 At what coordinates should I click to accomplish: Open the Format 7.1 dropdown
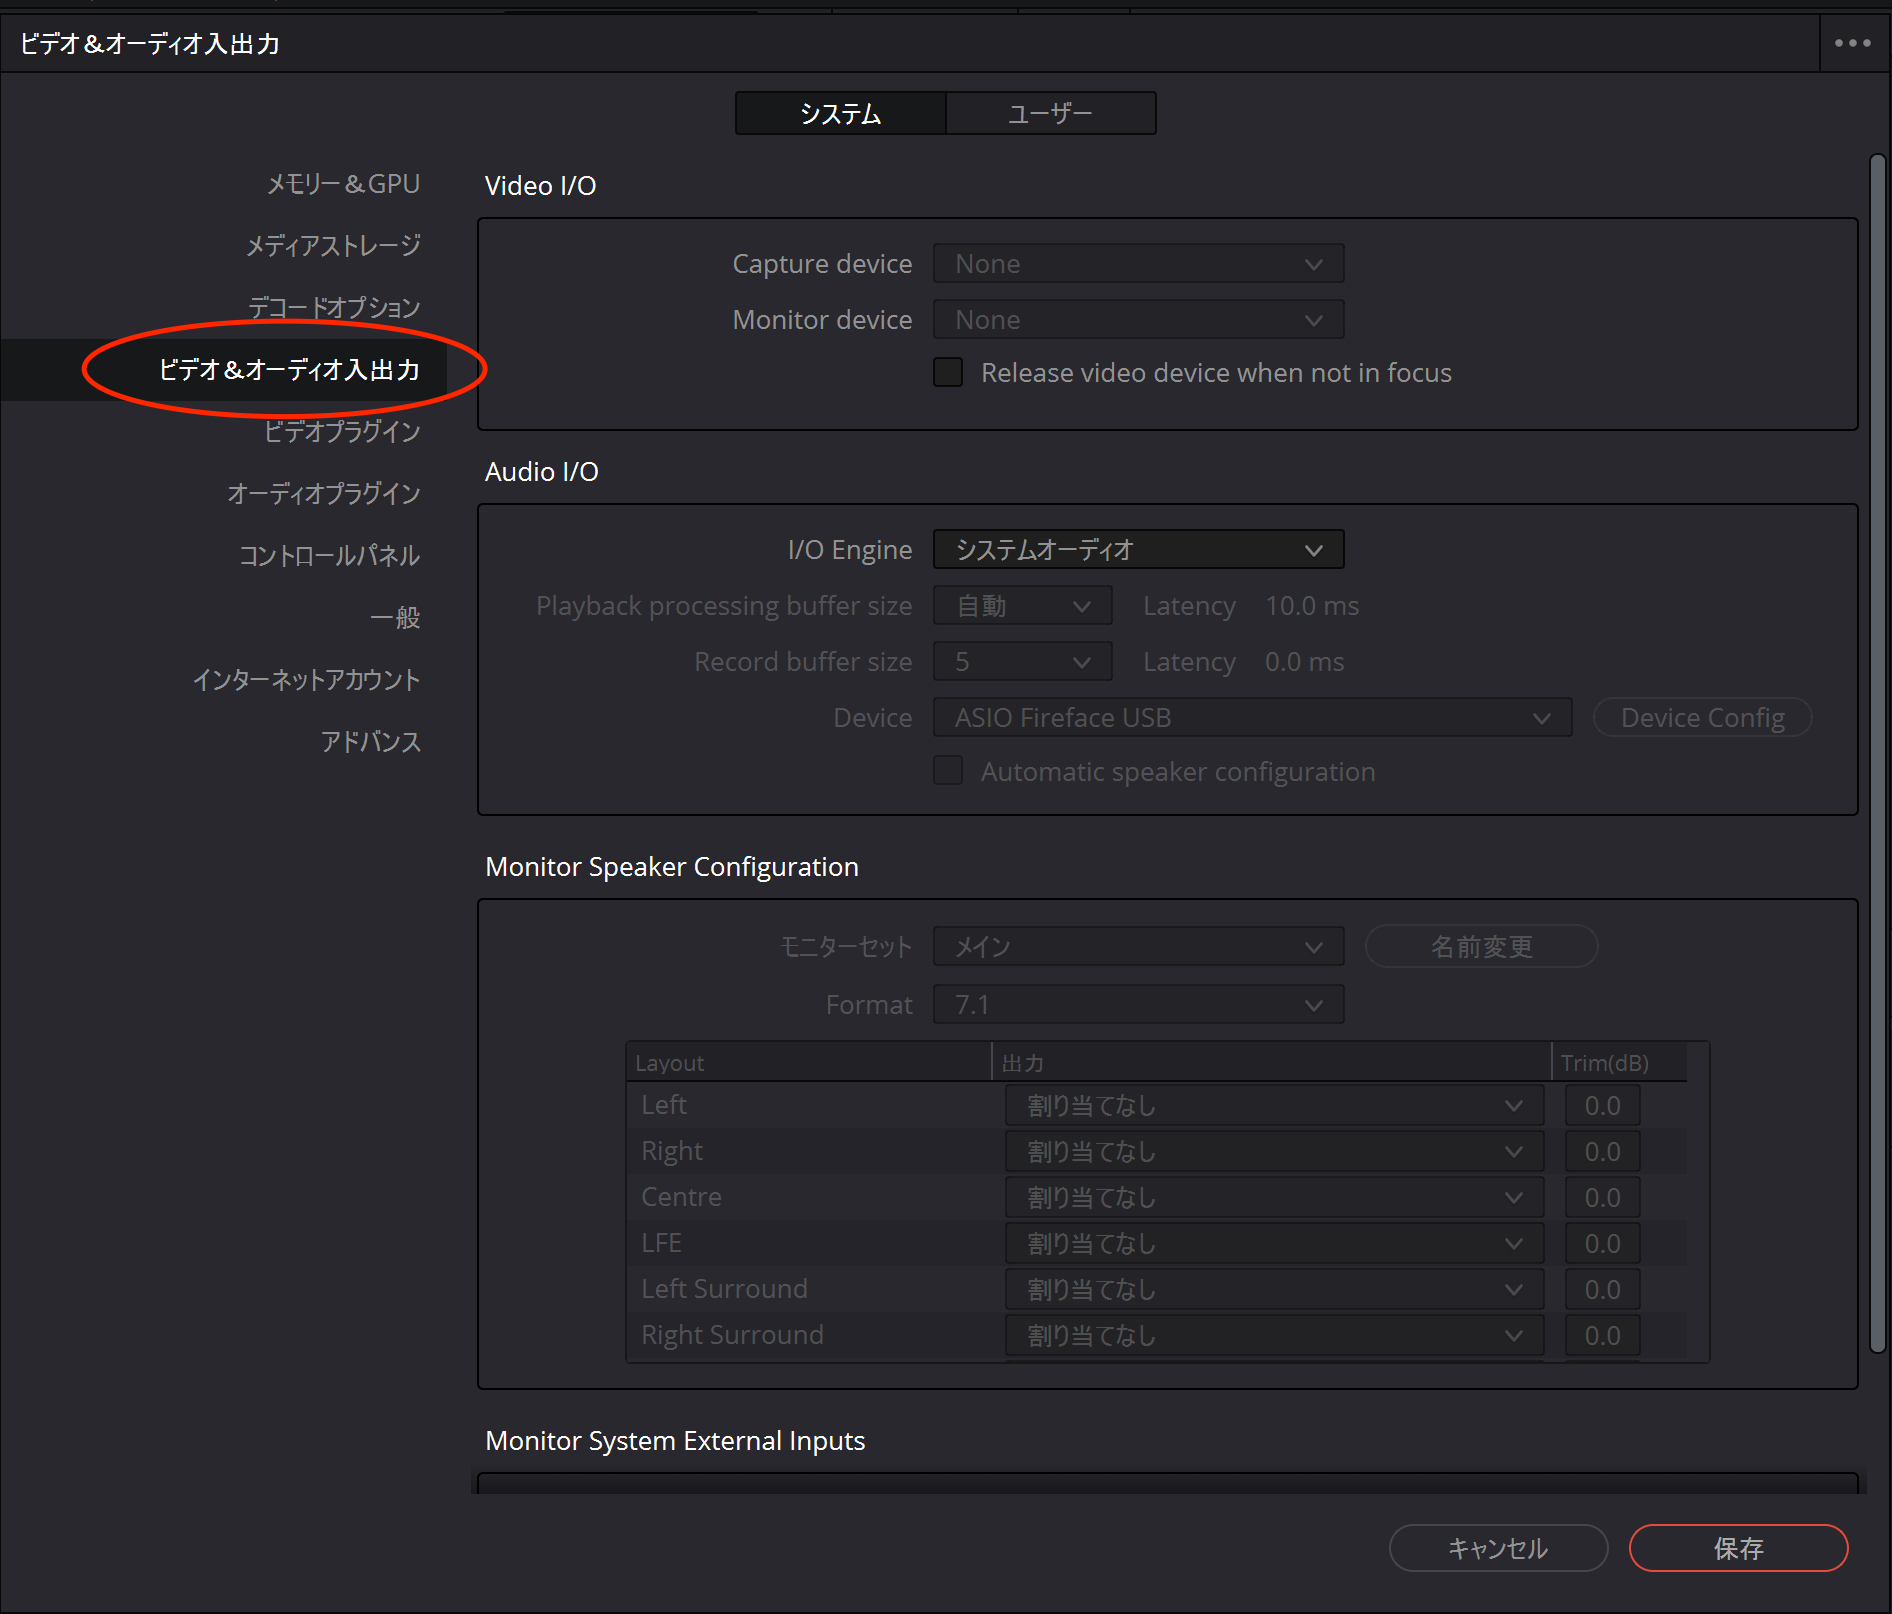point(1138,1004)
